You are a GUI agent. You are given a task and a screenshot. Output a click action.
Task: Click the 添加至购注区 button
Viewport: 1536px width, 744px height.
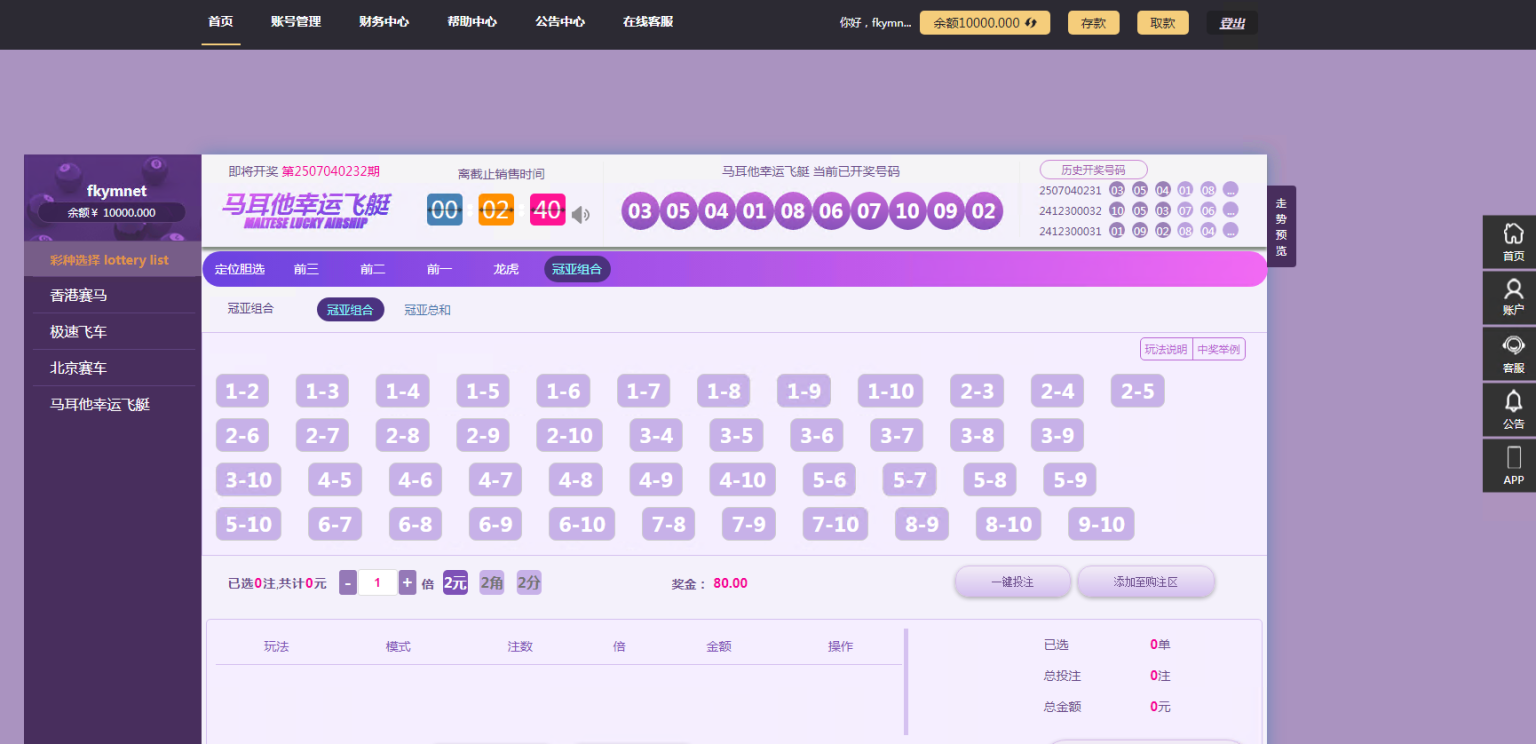click(x=1145, y=582)
